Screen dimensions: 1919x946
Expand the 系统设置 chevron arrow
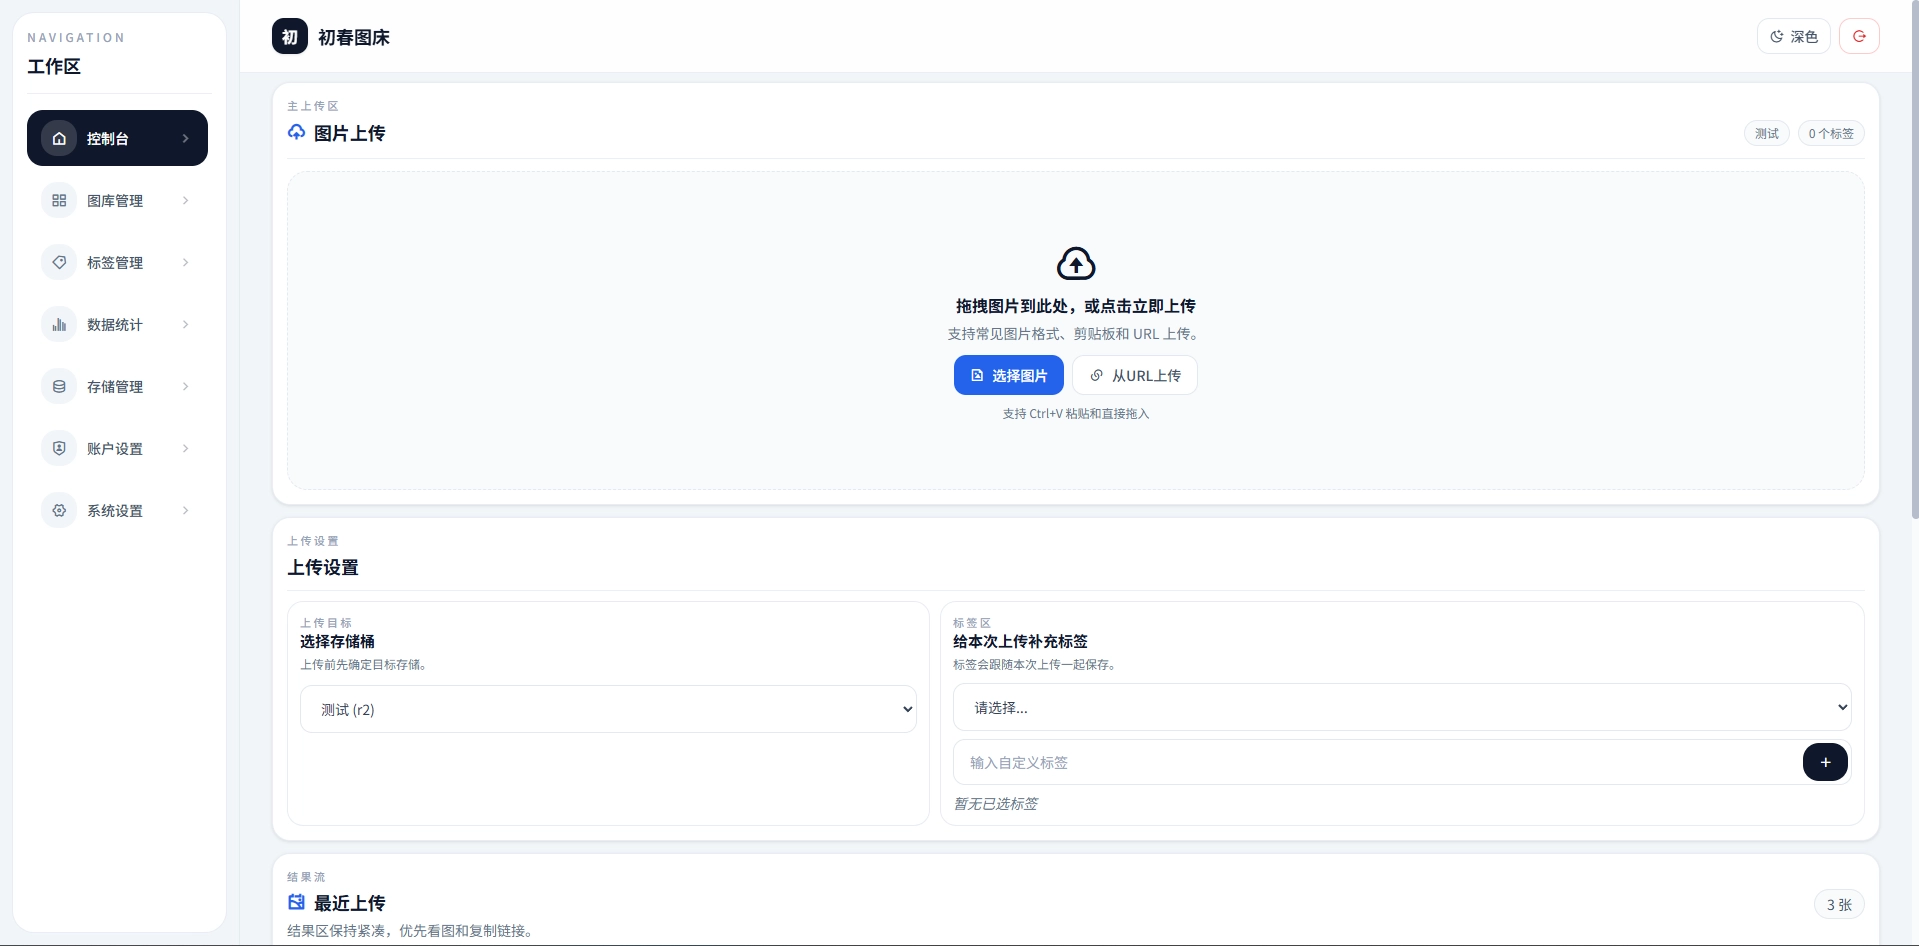pyautogui.click(x=185, y=510)
